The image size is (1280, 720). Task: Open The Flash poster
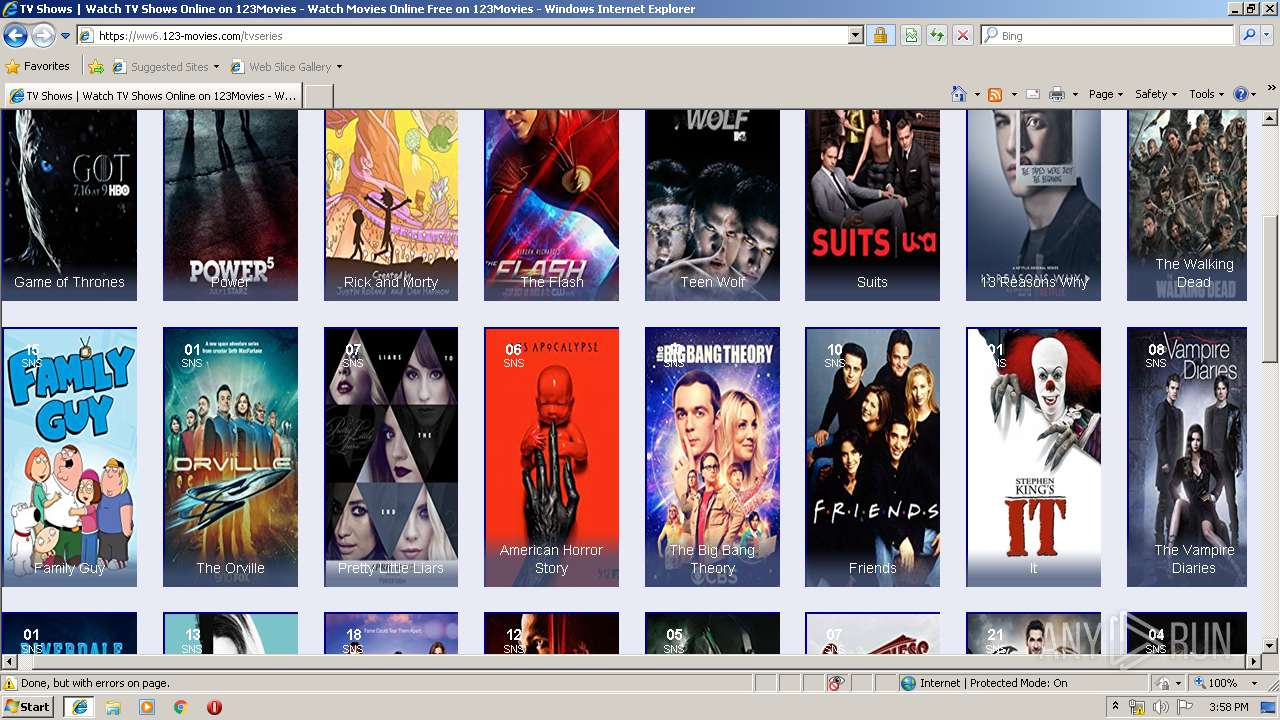tap(551, 205)
